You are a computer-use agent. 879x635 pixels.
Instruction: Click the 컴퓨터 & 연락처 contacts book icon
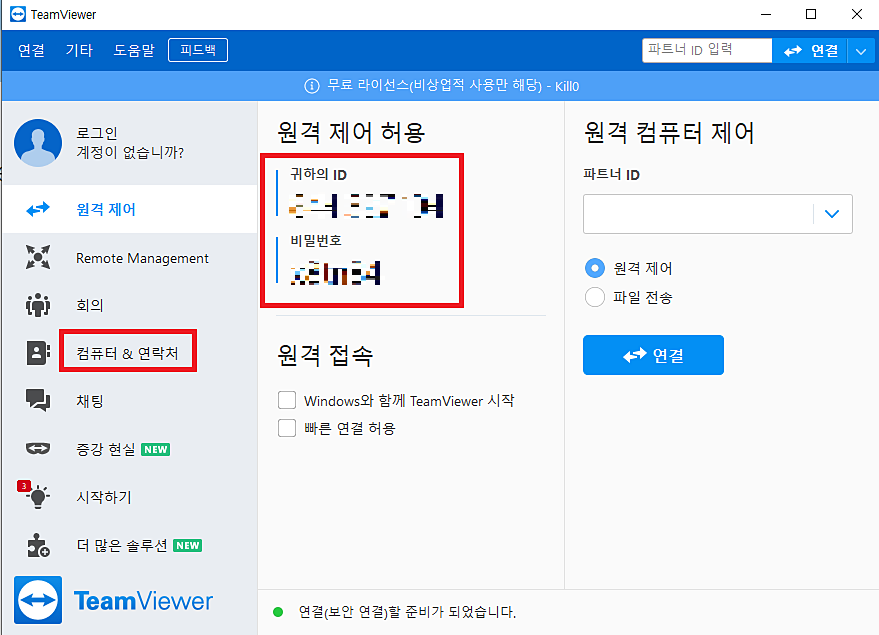tap(38, 353)
